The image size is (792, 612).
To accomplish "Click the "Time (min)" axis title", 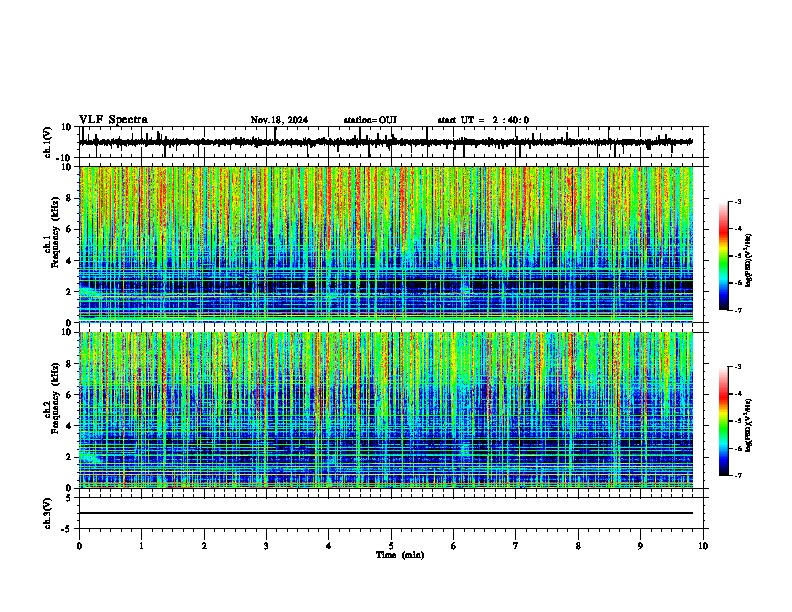I will [x=400, y=555].
